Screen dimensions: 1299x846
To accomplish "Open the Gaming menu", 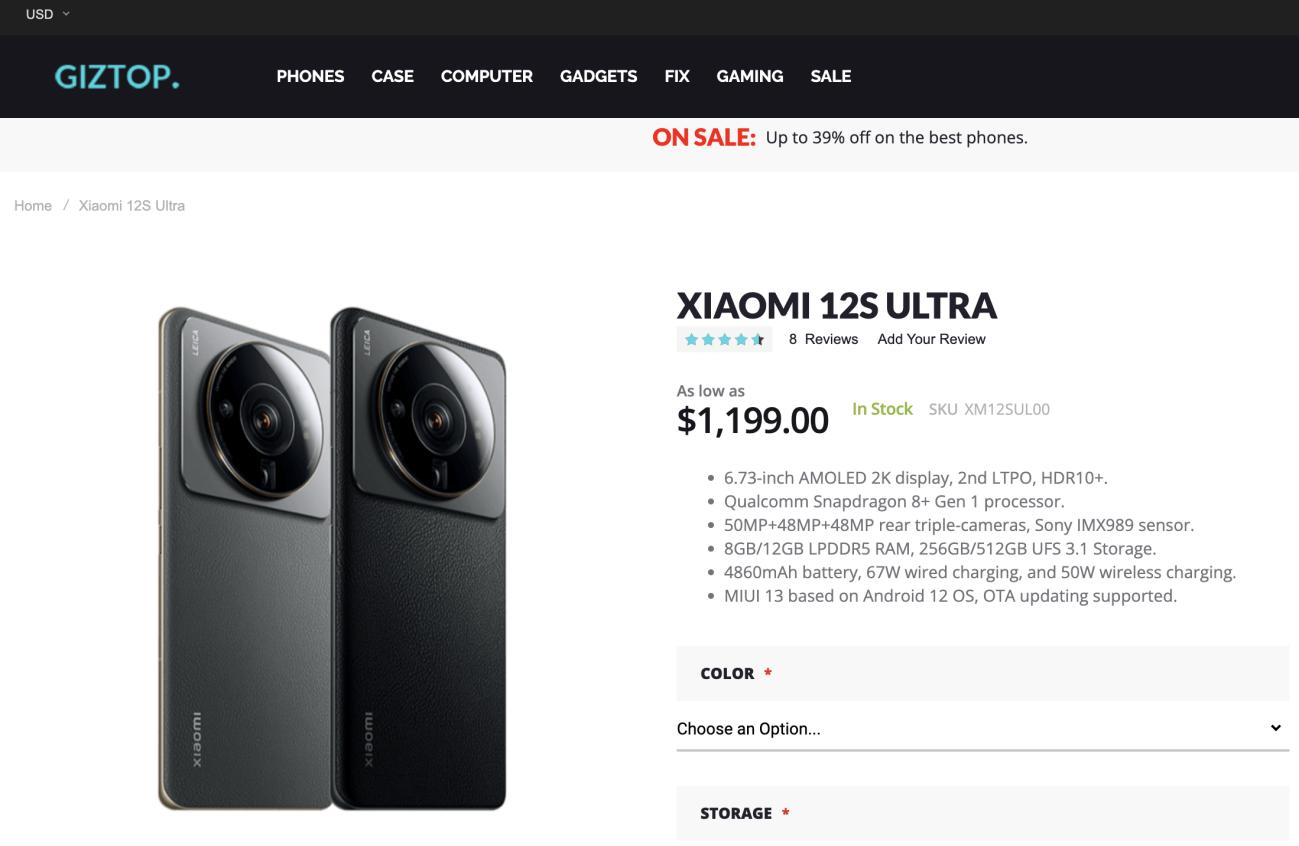I will coord(750,76).
